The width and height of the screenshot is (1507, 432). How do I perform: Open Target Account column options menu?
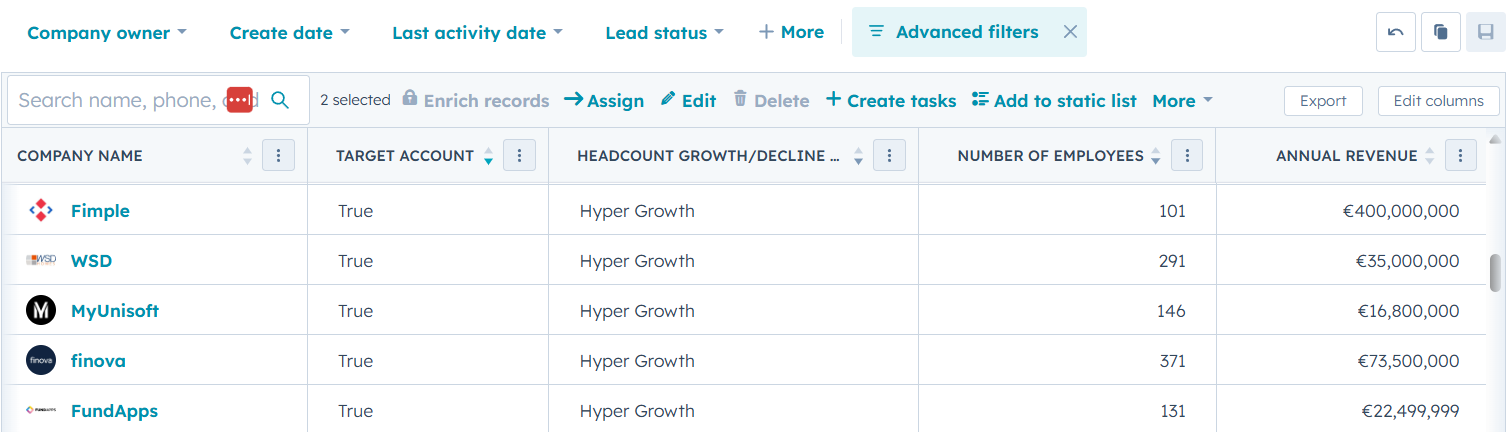point(519,155)
